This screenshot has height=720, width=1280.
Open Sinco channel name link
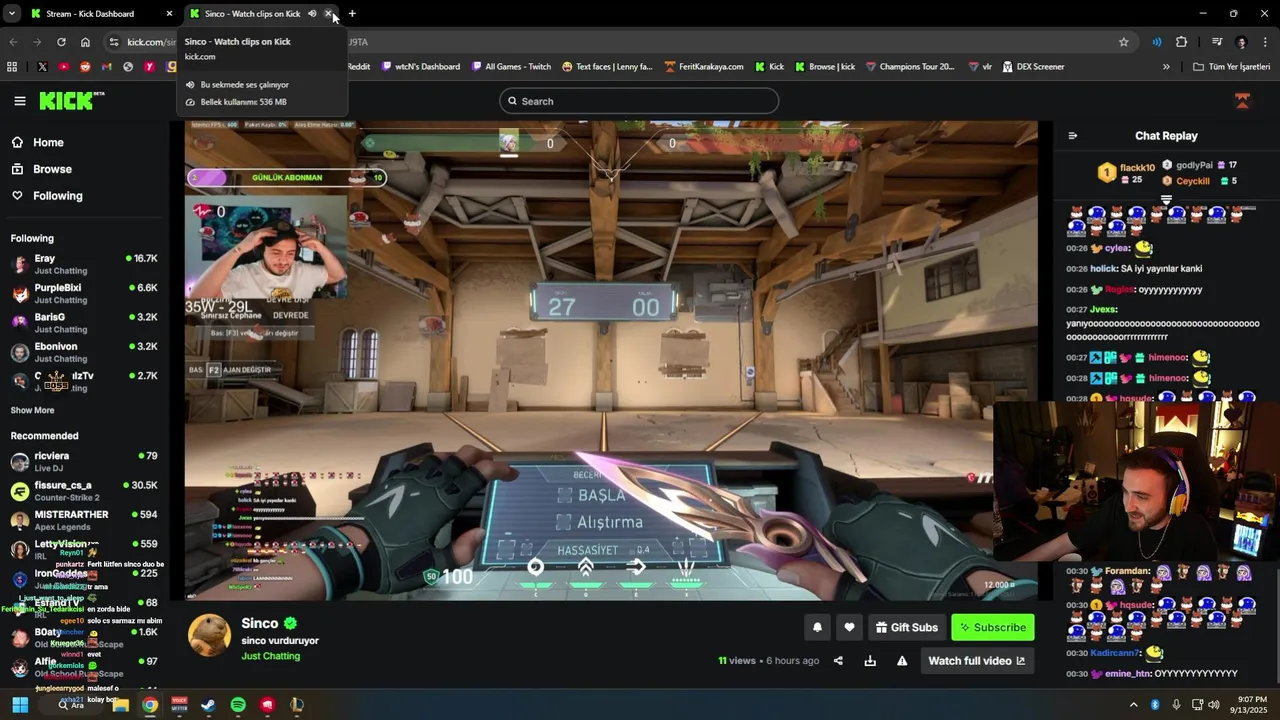coord(259,623)
